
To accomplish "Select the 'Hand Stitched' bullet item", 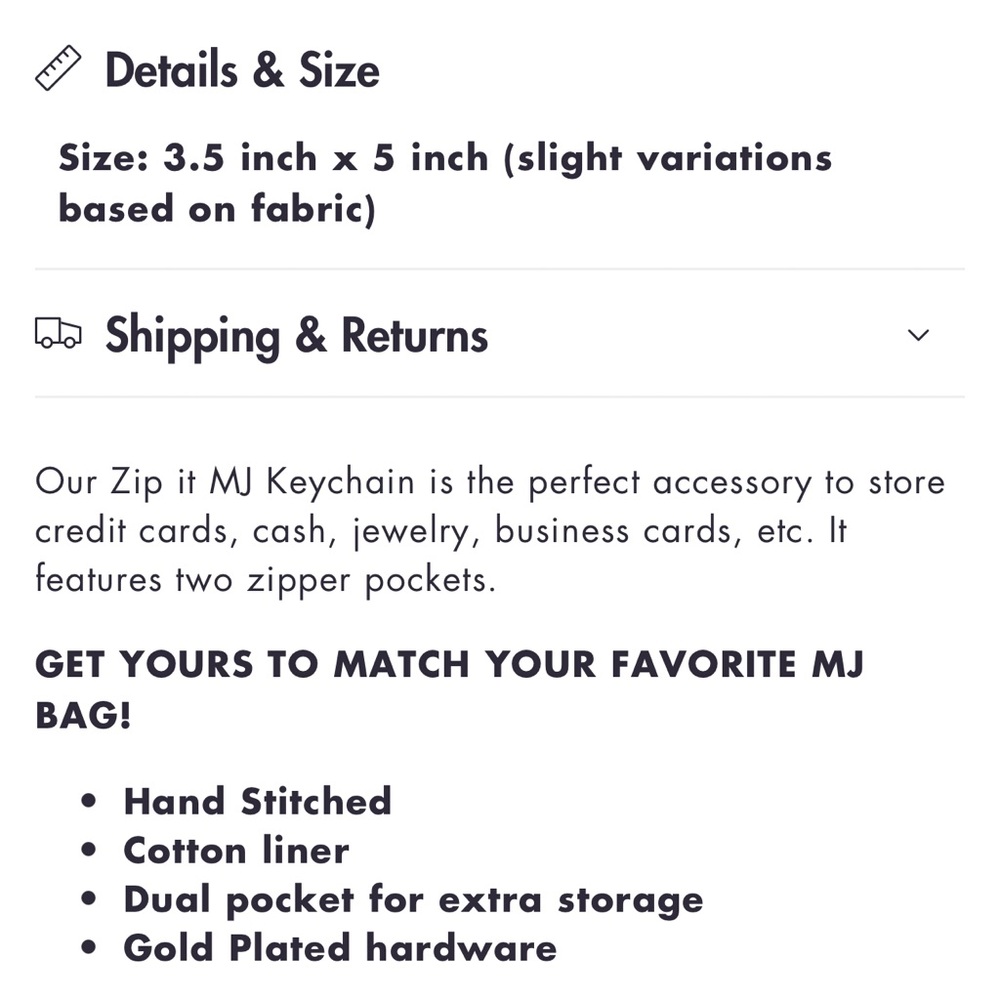I will coord(257,801).
